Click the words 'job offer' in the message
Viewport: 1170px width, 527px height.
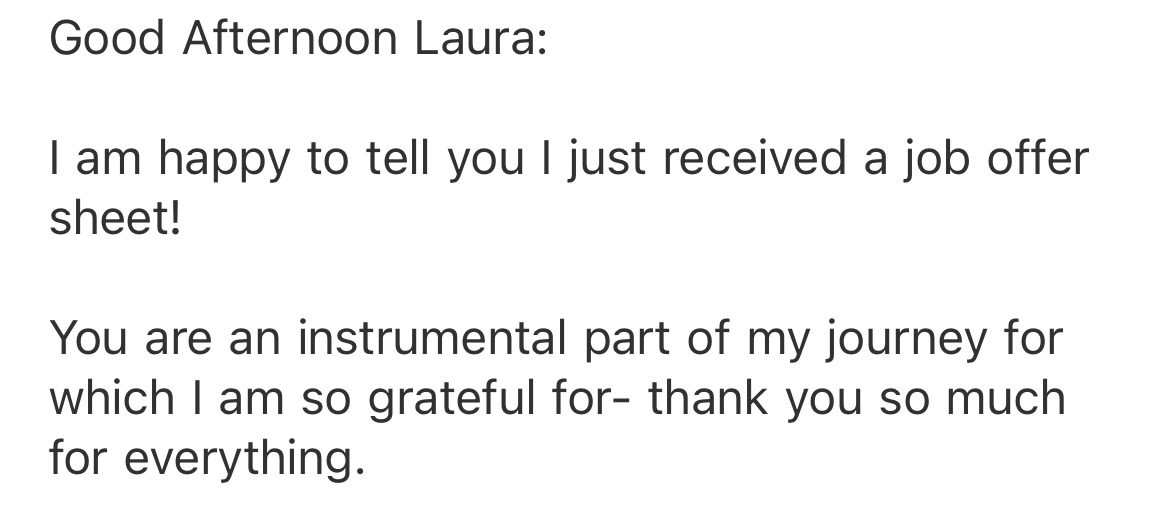(996, 160)
